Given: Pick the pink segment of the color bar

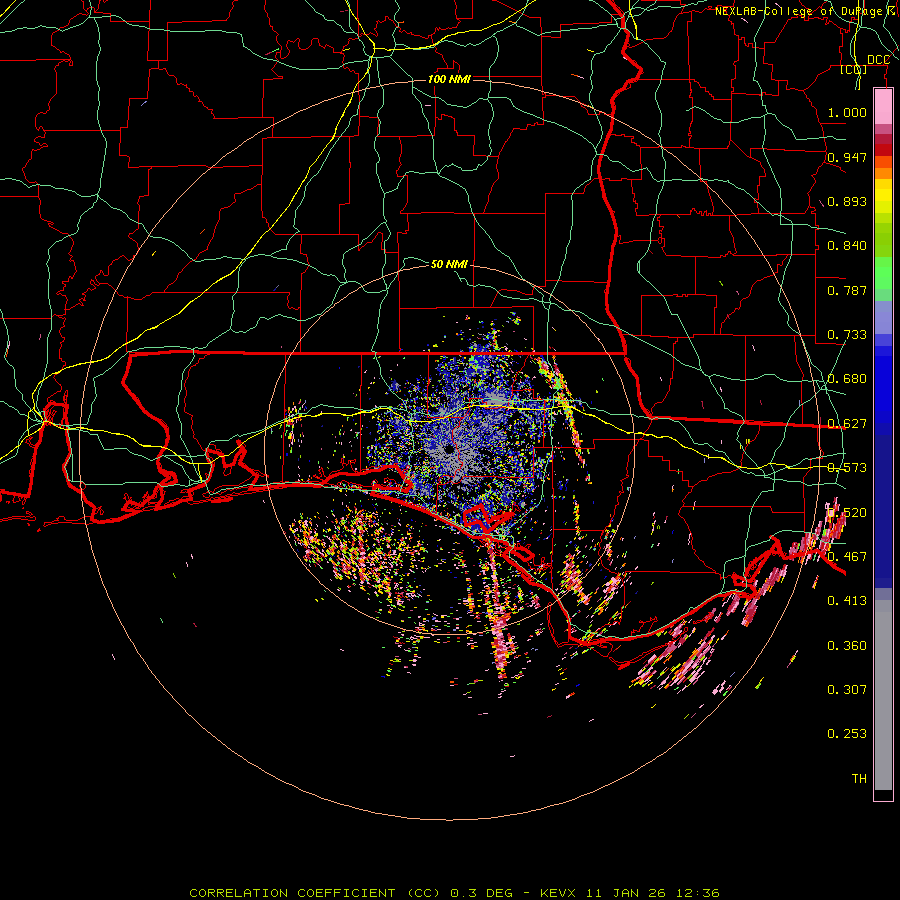Looking at the screenshot, I should click(x=883, y=106).
